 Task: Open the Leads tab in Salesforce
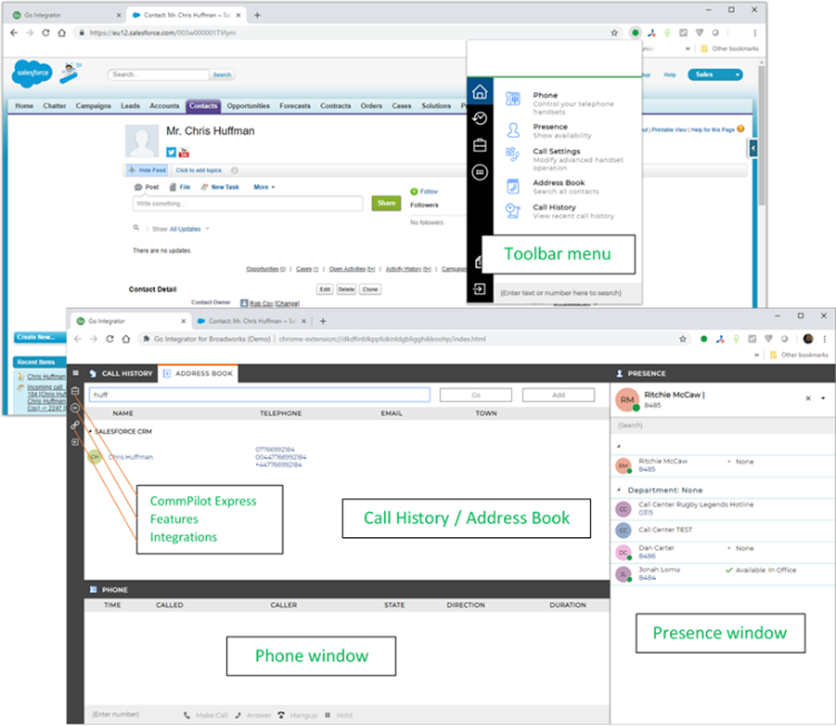[130, 106]
